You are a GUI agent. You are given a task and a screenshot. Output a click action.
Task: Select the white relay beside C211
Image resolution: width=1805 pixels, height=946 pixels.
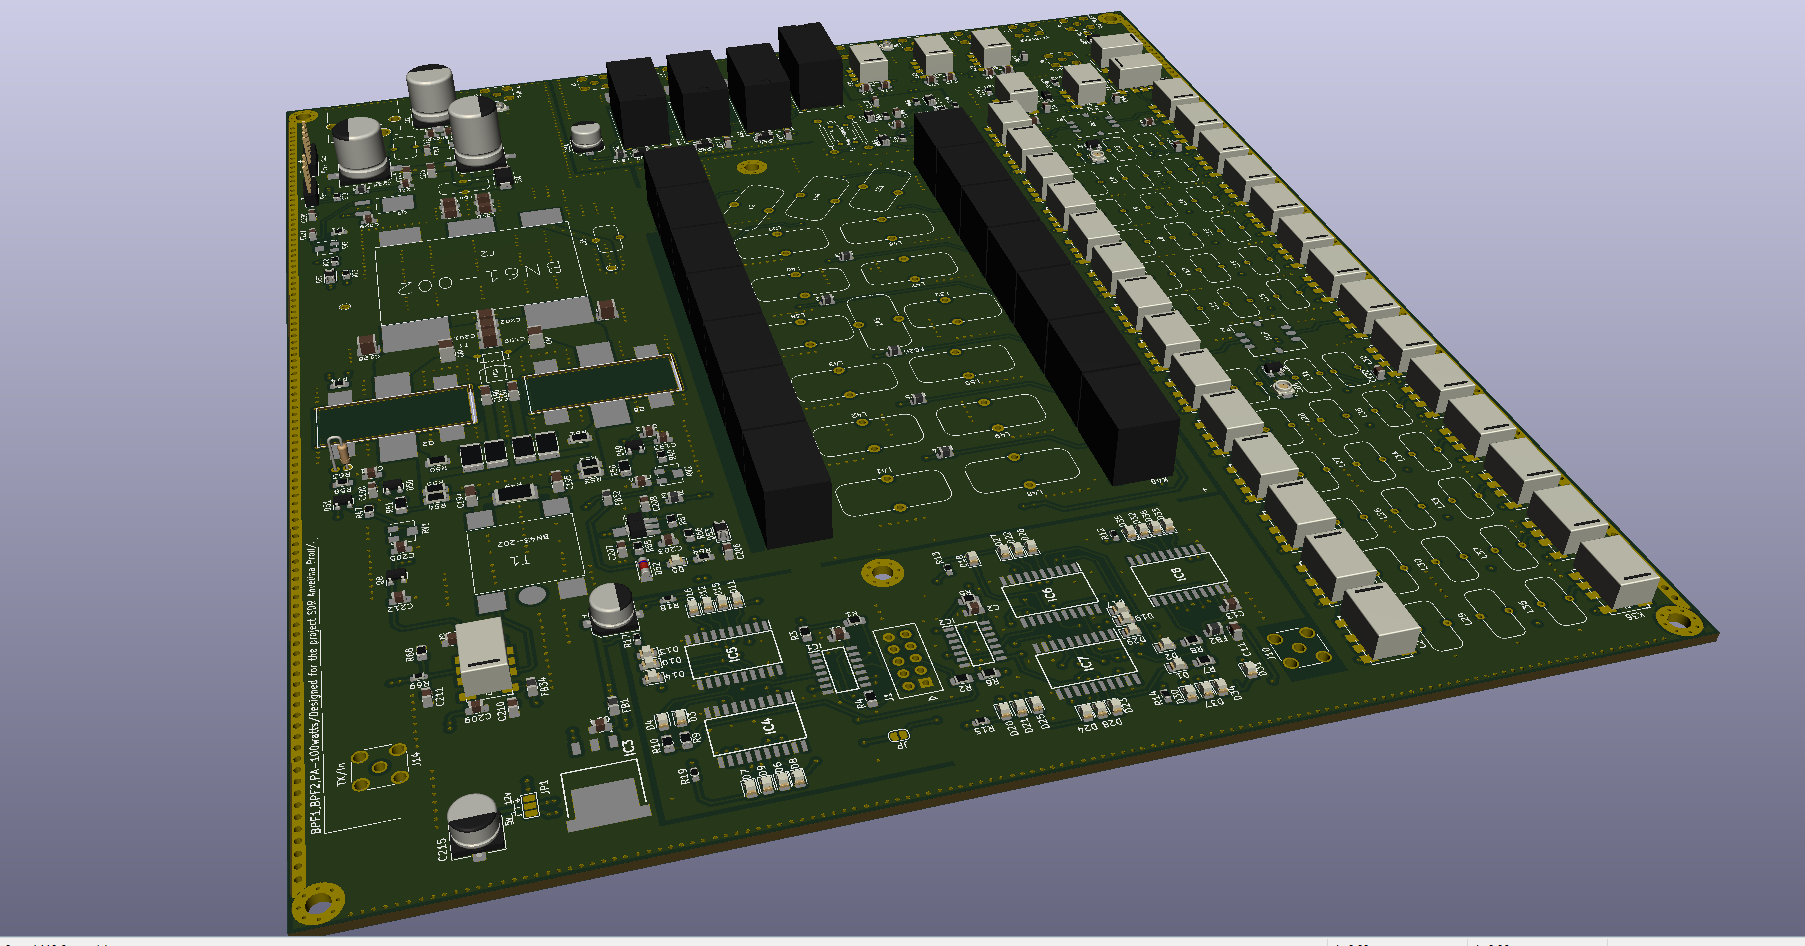pos(482,655)
